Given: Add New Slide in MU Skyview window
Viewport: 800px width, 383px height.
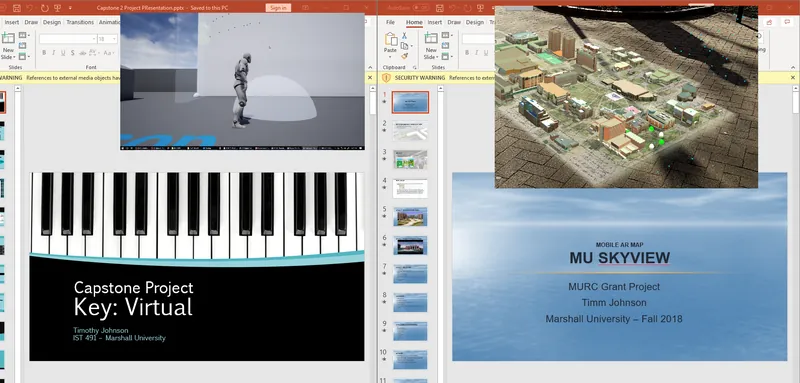Looking at the screenshot, I should (x=431, y=39).
